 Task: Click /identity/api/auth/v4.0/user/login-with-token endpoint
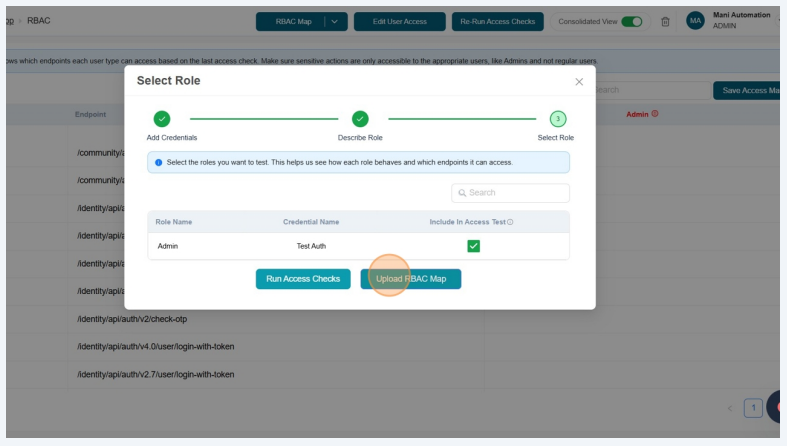click(x=156, y=347)
